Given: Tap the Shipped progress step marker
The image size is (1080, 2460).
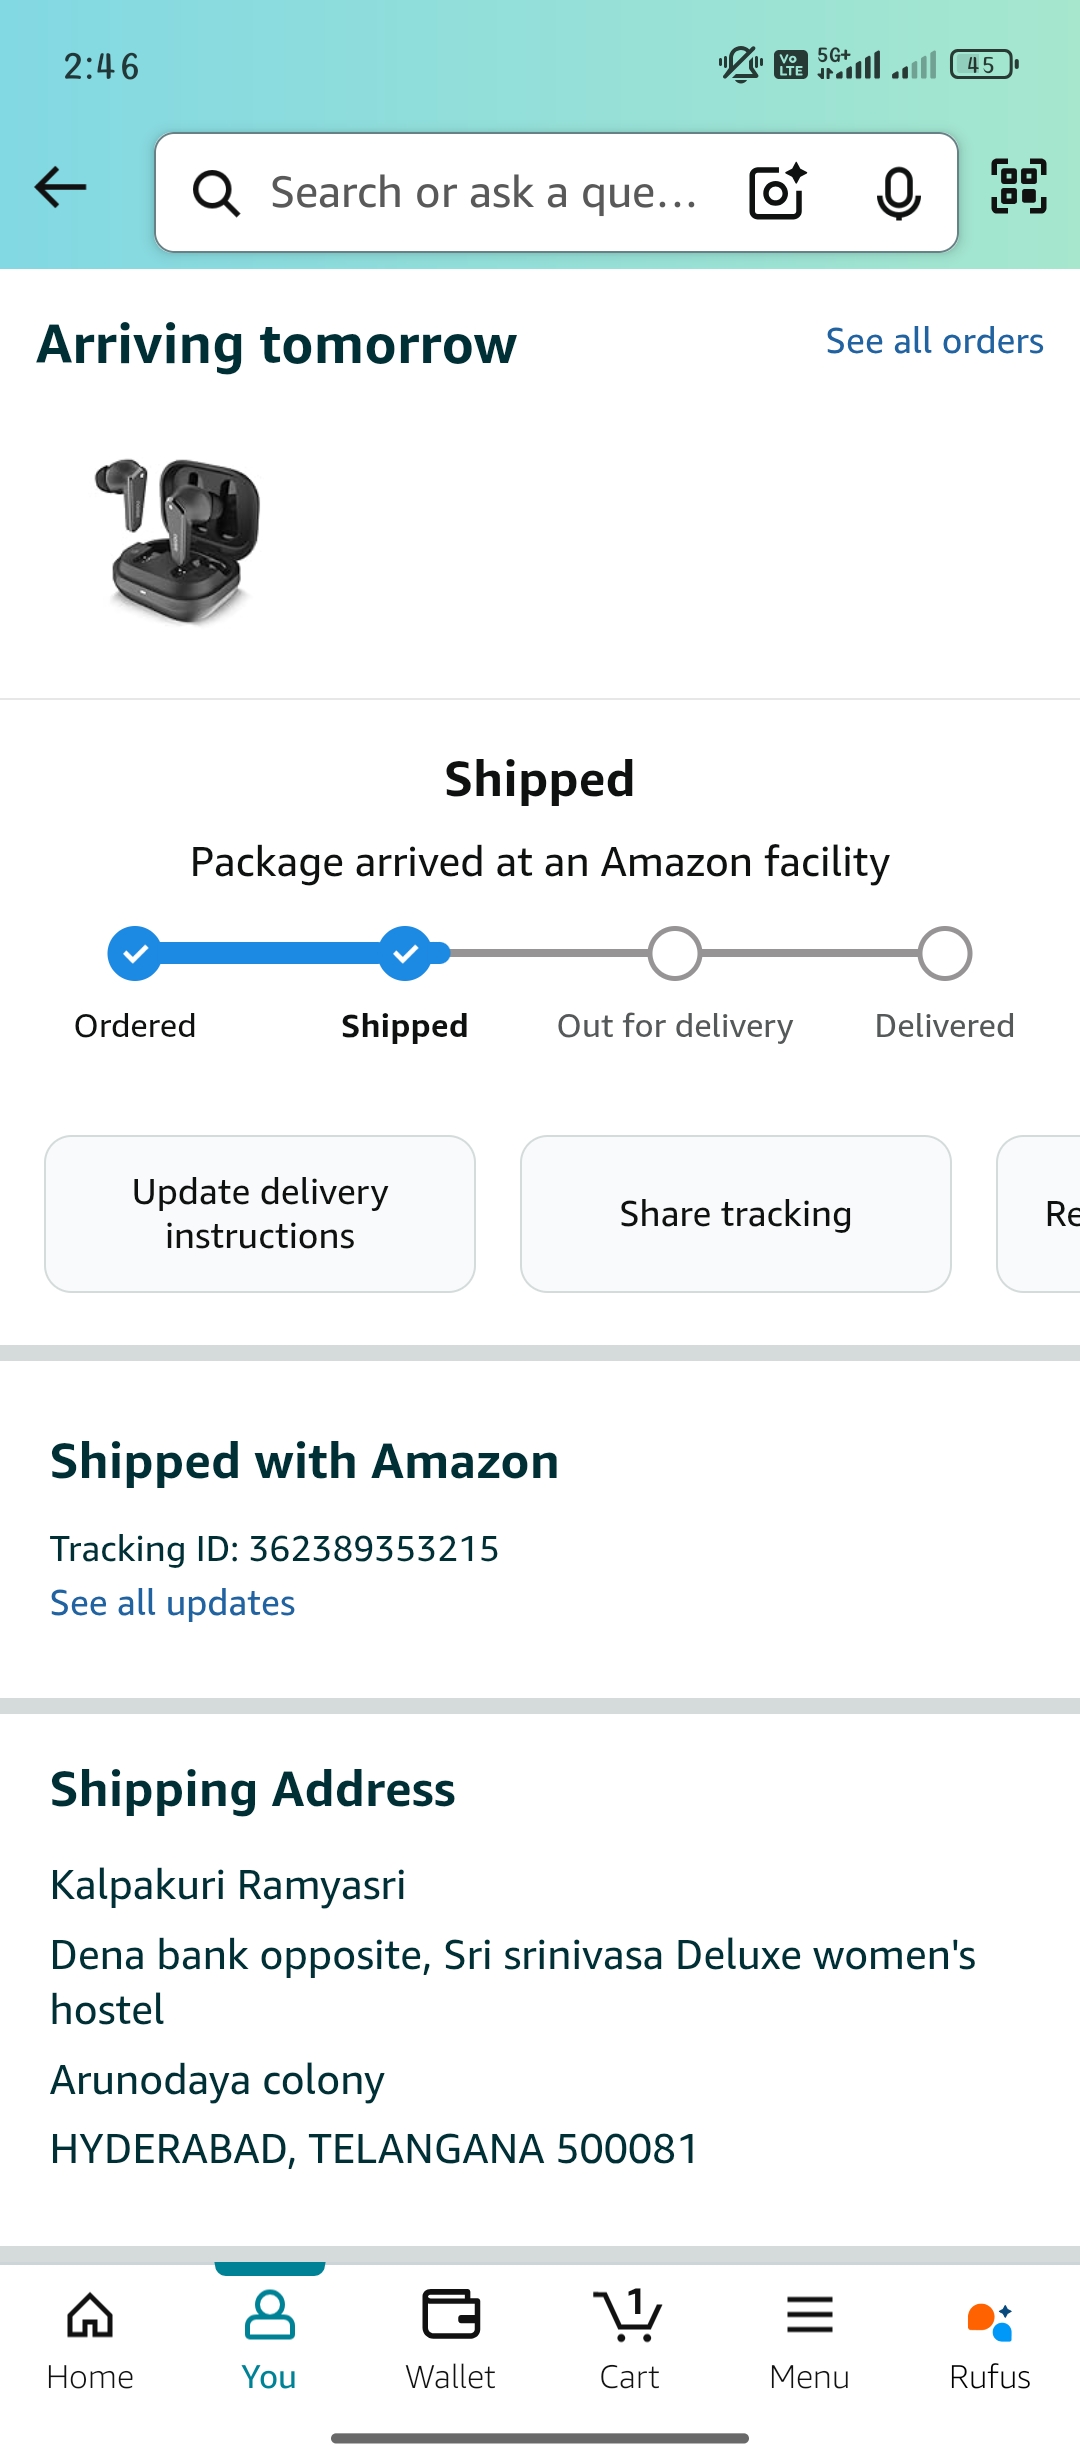Looking at the screenshot, I should pyautogui.click(x=405, y=954).
